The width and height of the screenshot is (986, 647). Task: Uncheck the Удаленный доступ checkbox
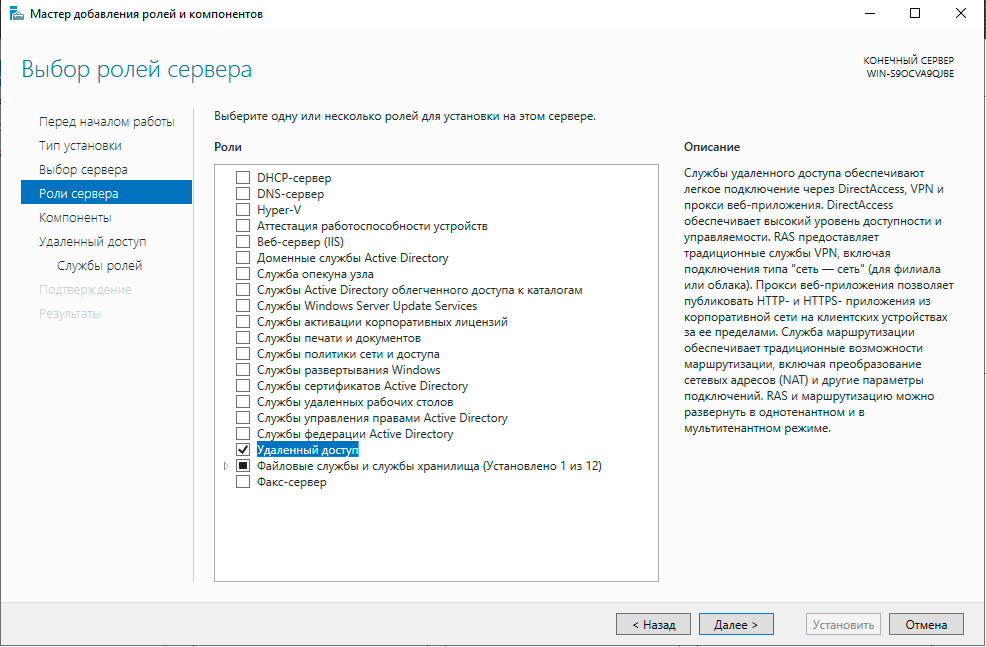pos(243,450)
